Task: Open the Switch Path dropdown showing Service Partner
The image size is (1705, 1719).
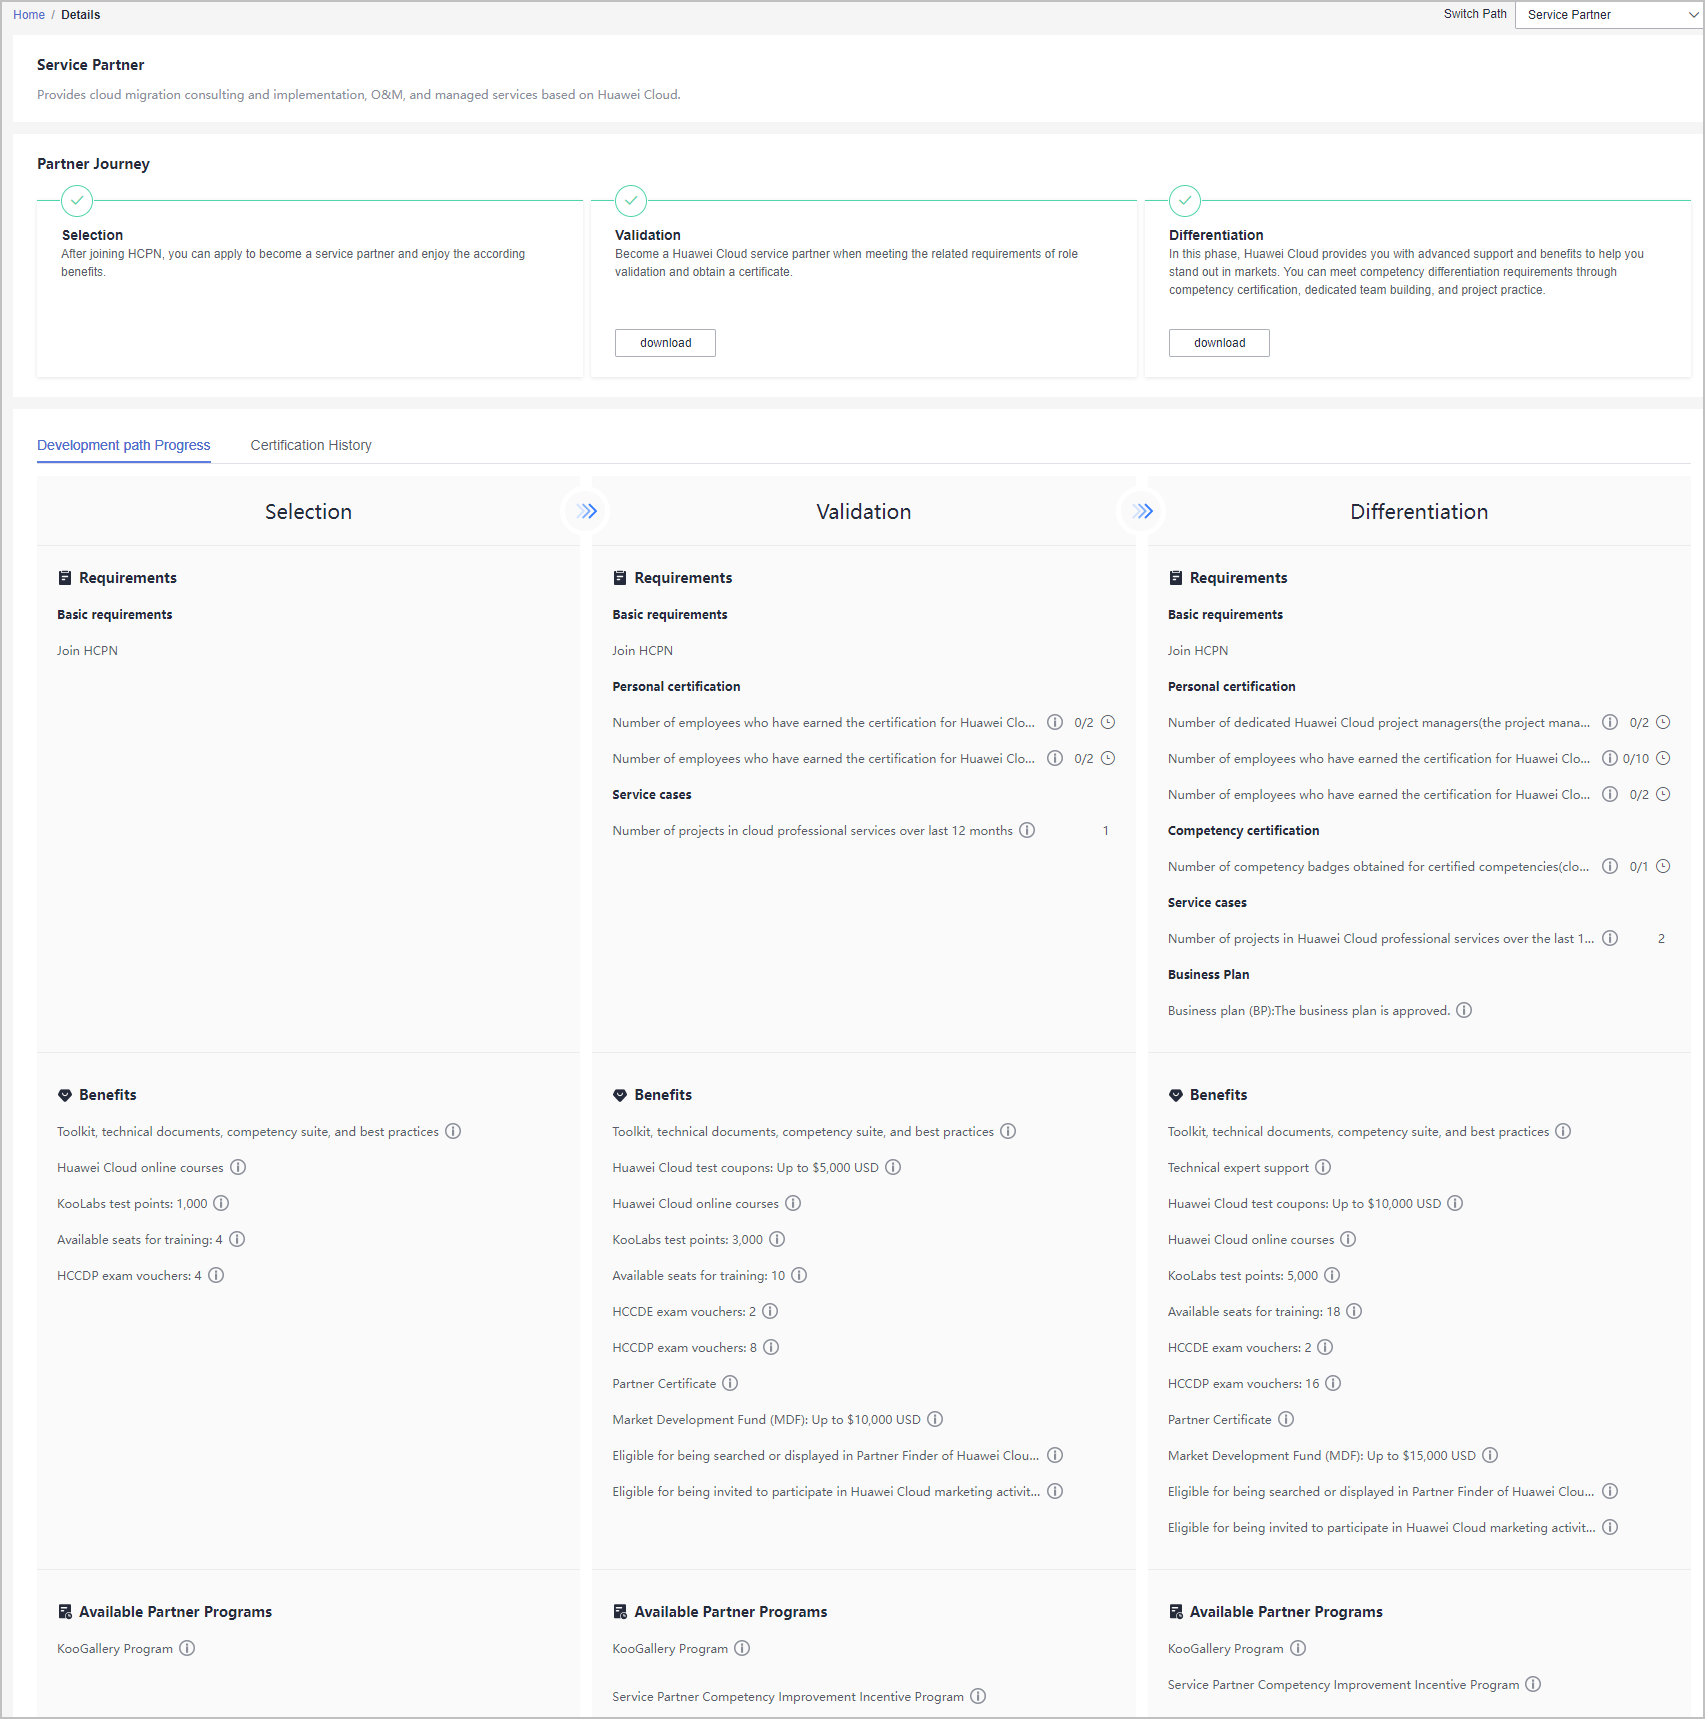Action: click(x=1609, y=15)
